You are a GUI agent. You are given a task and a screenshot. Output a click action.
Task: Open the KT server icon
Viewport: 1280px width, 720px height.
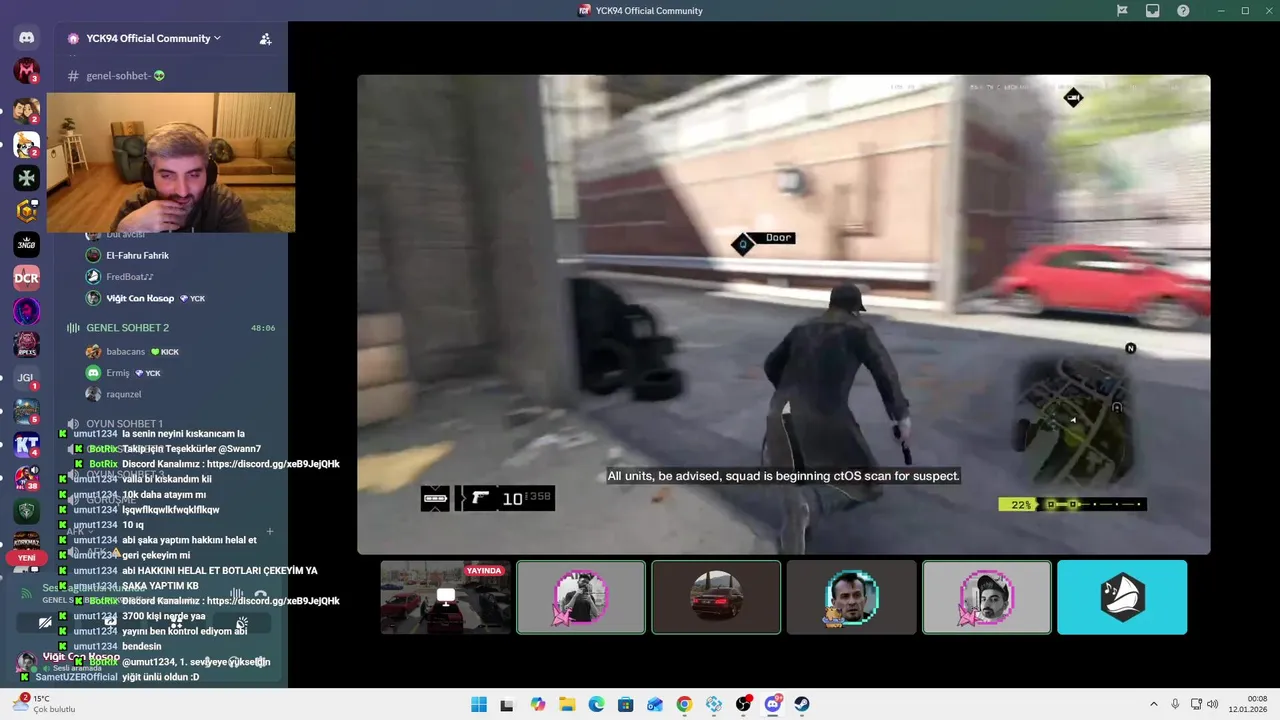pyautogui.click(x=26, y=445)
